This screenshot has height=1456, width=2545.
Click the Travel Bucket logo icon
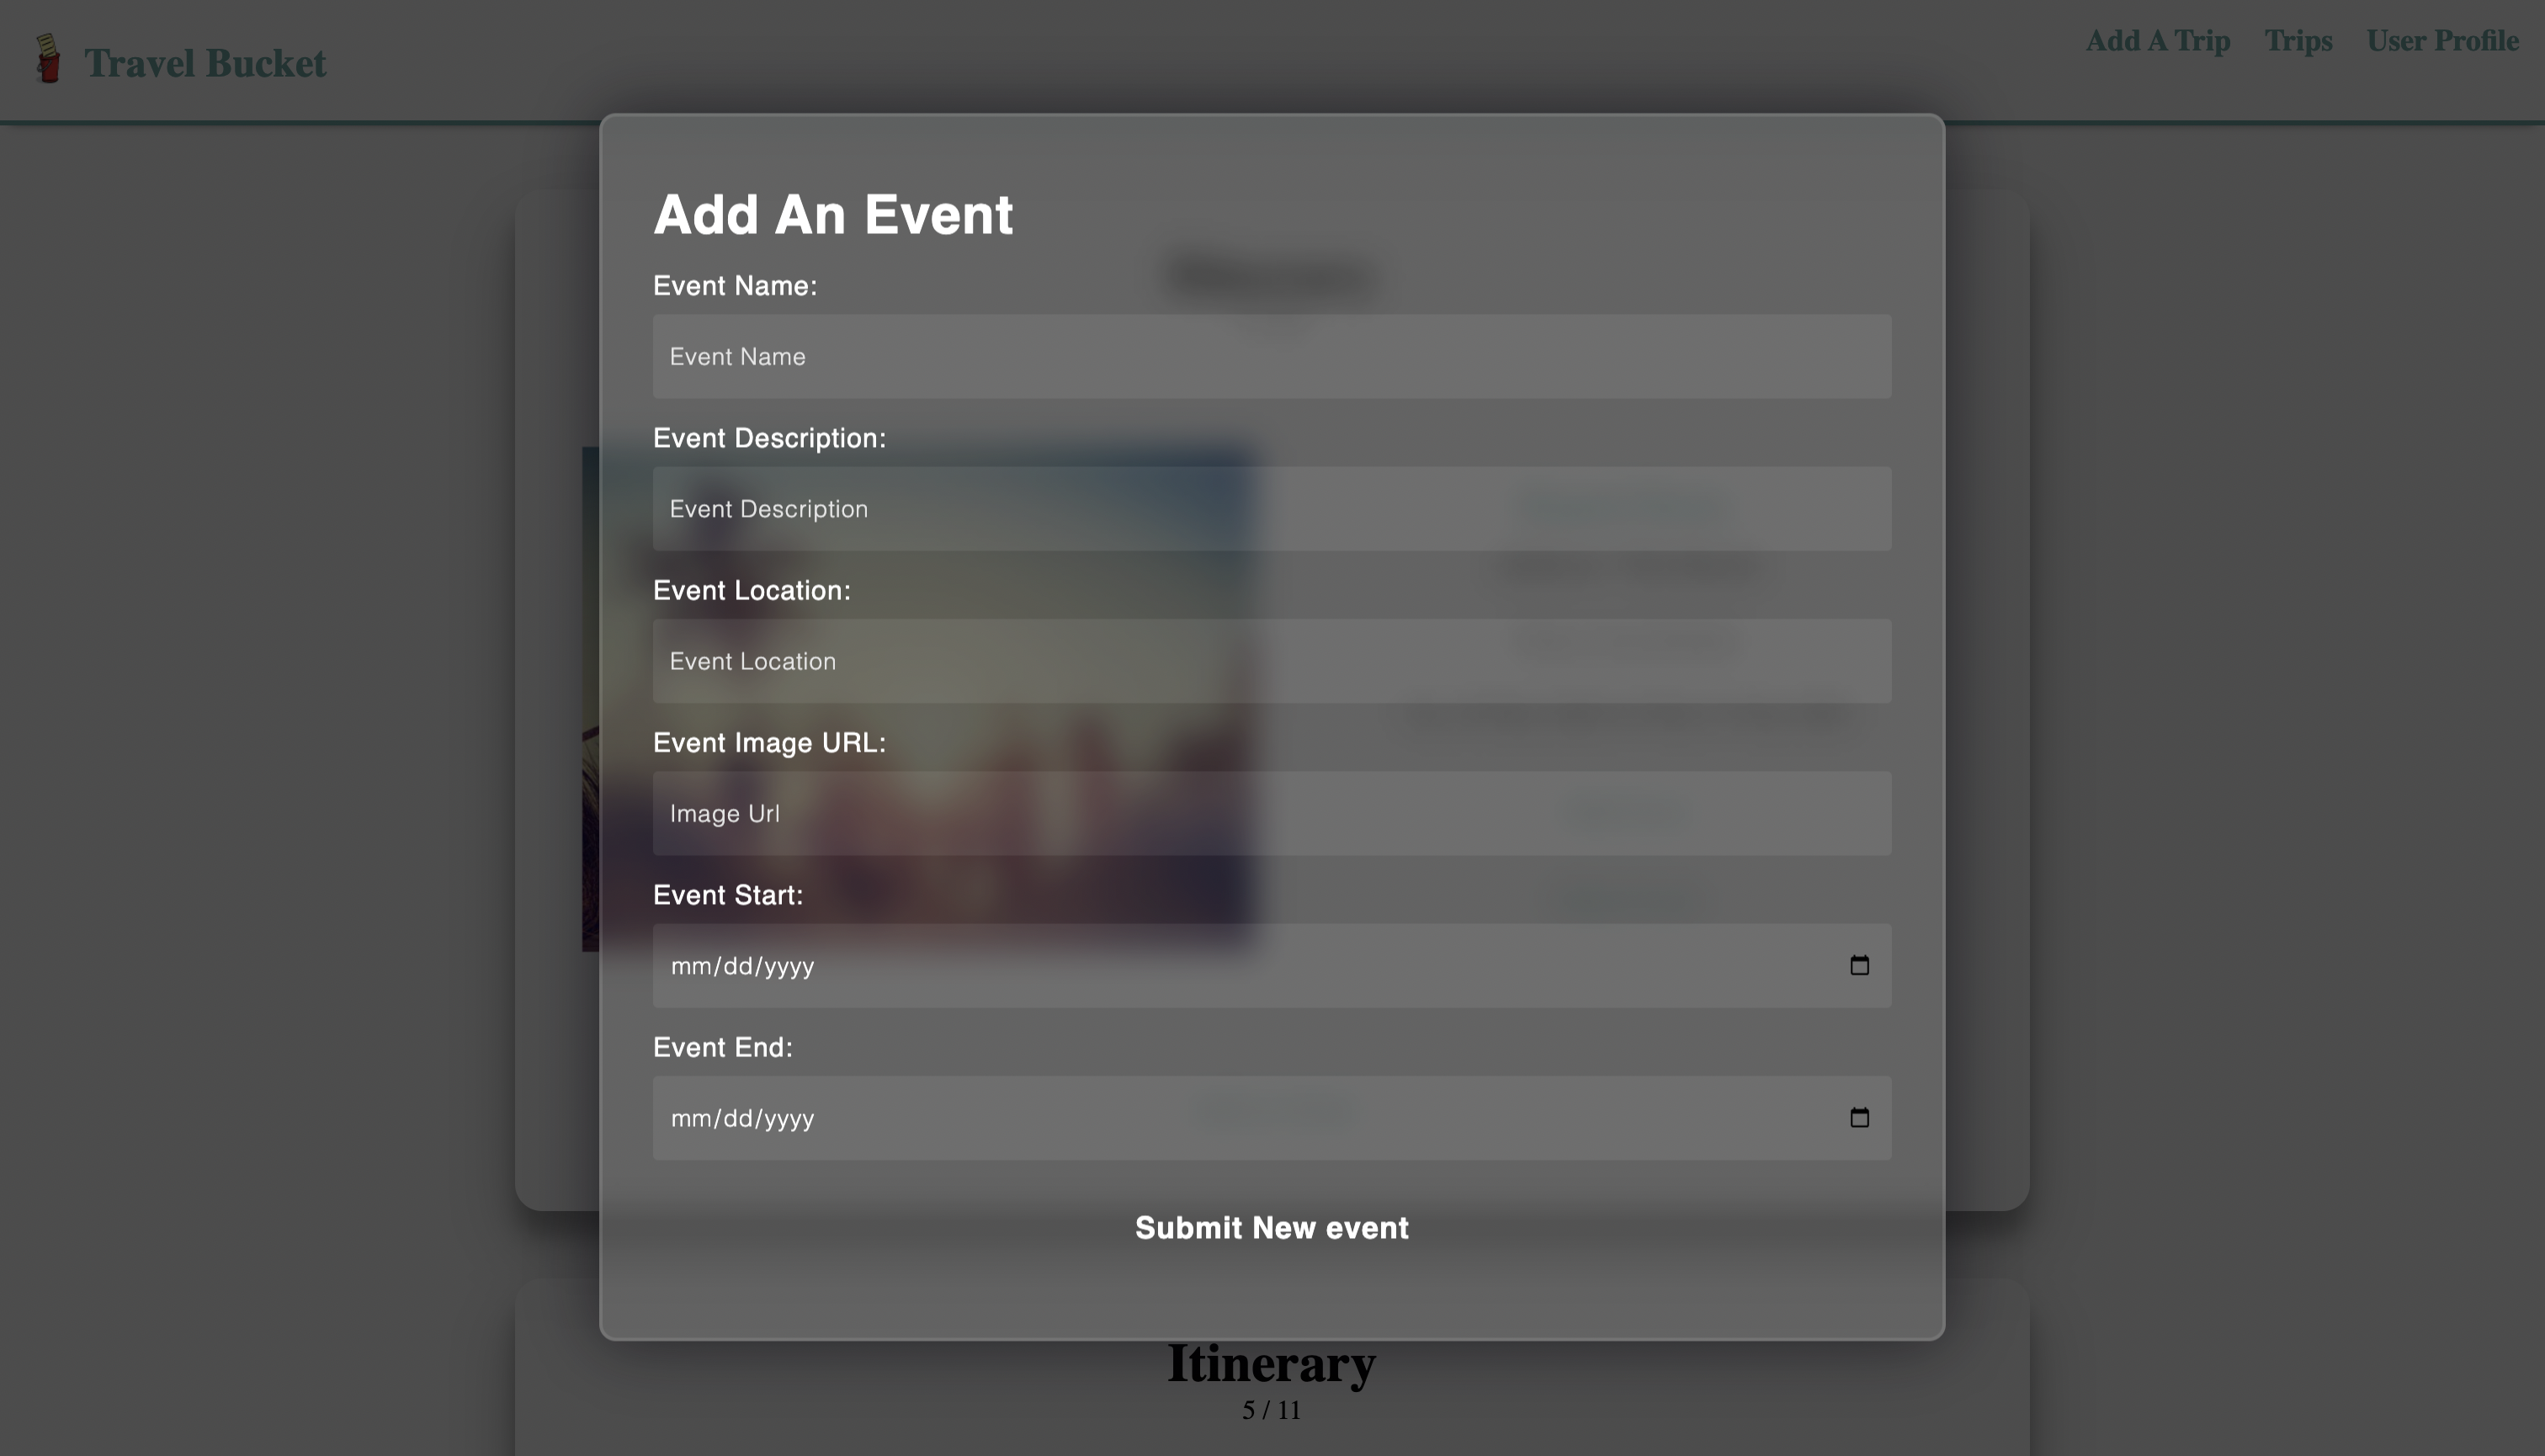(x=48, y=58)
